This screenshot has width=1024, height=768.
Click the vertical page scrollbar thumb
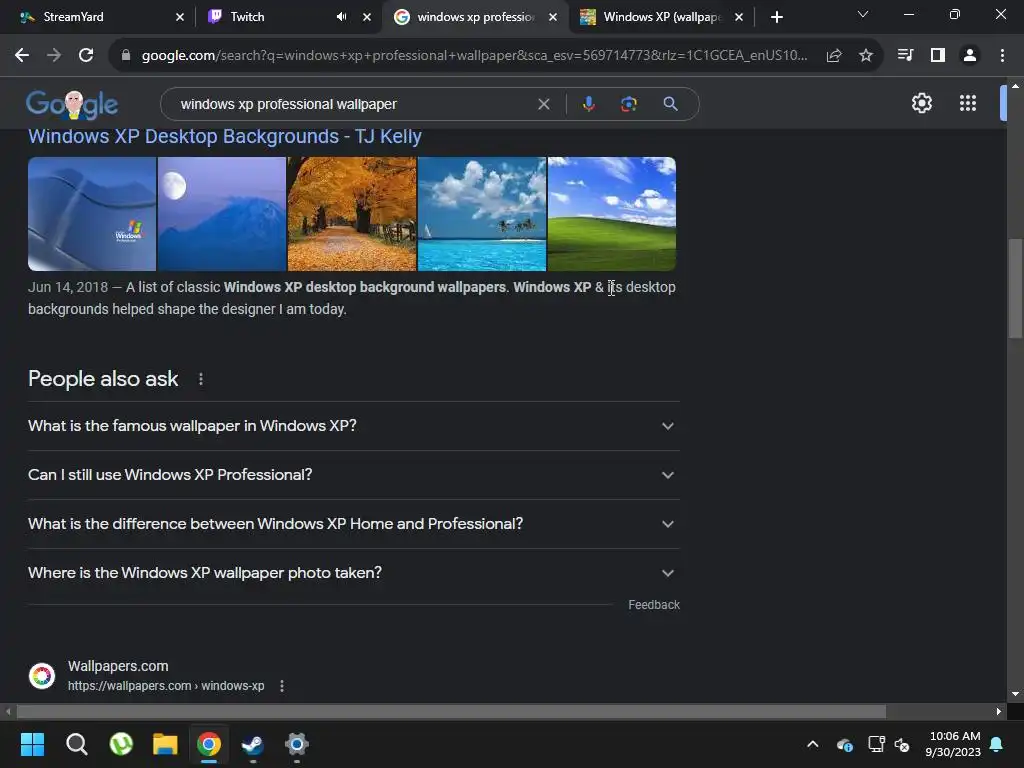click(x=1016, y=288)
